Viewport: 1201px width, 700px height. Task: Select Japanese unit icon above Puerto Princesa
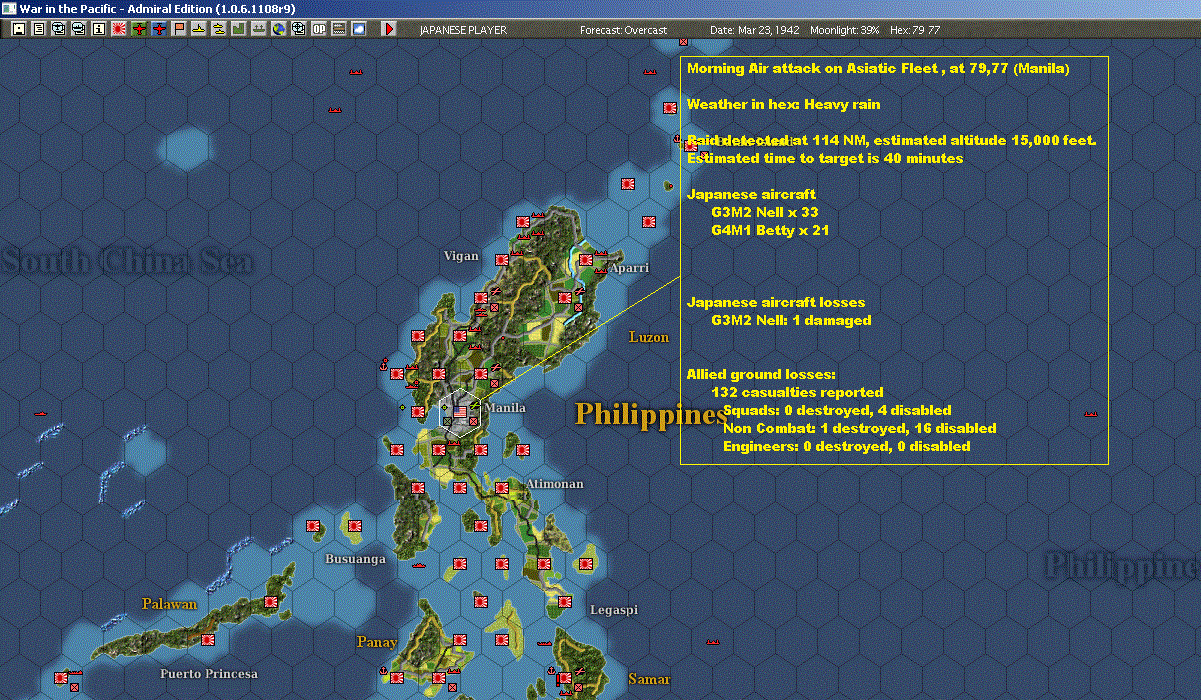click(208, 639)
